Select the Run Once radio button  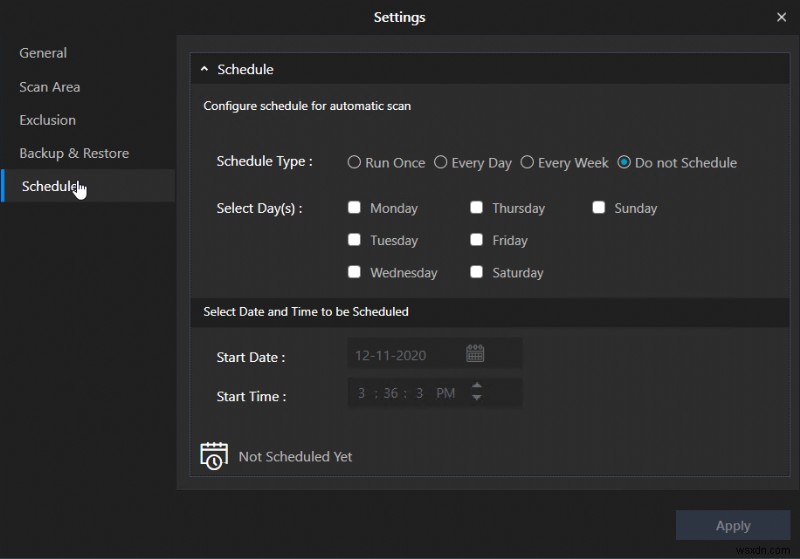(x=354, y=162)
